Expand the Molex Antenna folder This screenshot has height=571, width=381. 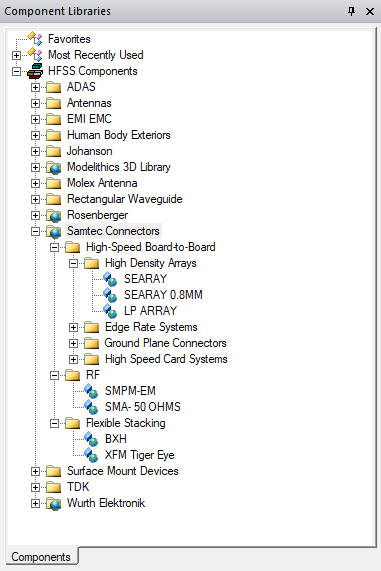pos(35,184)
